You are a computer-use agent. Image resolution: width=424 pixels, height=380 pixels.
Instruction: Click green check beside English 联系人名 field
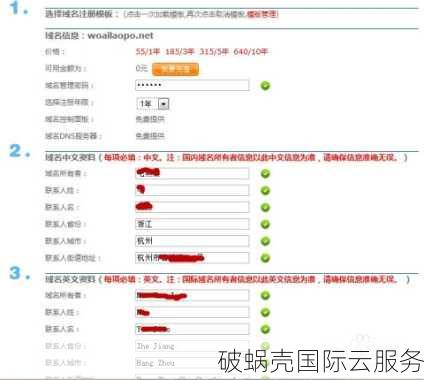[x=265, y=329]
